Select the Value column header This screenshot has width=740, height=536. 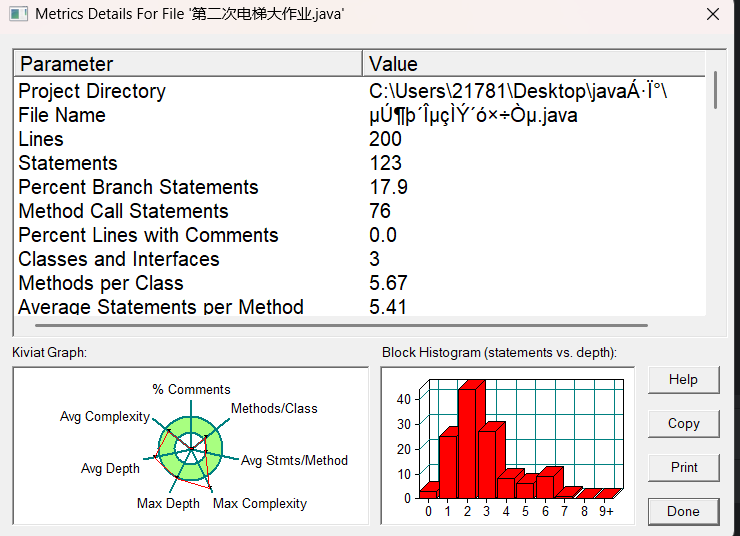click(x=534, y=64)
